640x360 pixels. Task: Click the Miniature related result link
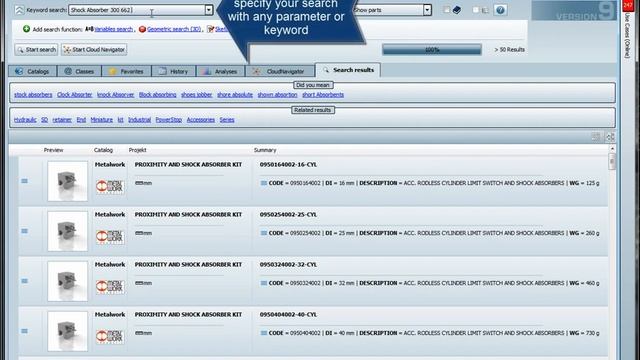(102, 120)
